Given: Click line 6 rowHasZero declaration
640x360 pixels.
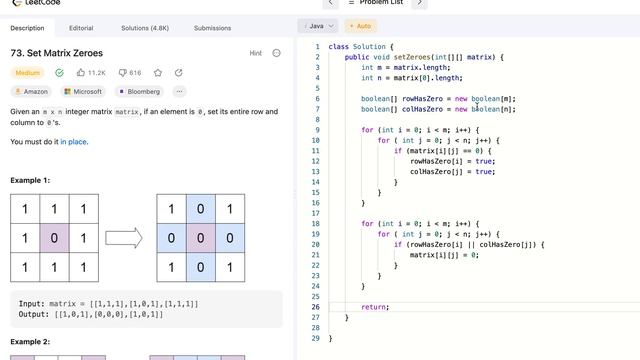Looking at the screenshot, I should [438, 99].
